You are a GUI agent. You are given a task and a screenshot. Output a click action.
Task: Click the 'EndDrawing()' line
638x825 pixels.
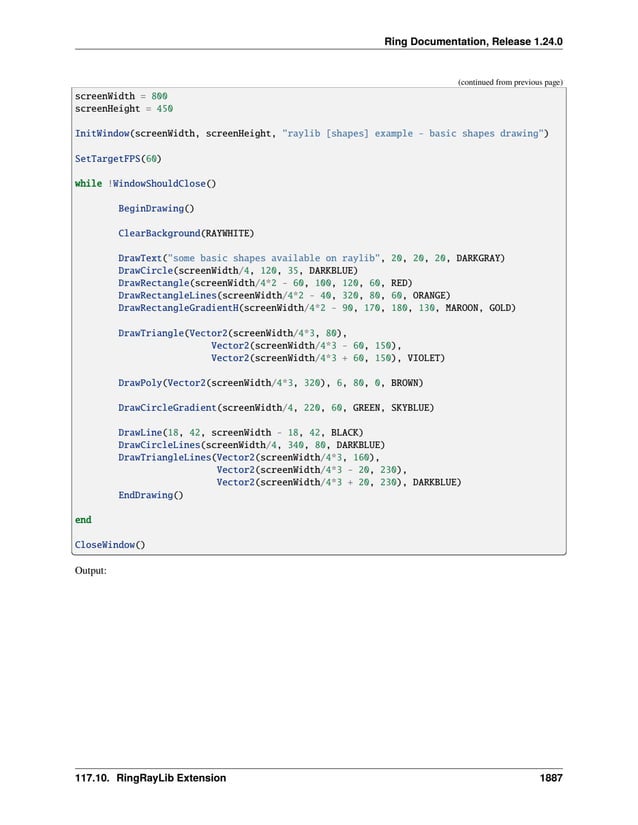click(151, 495)
